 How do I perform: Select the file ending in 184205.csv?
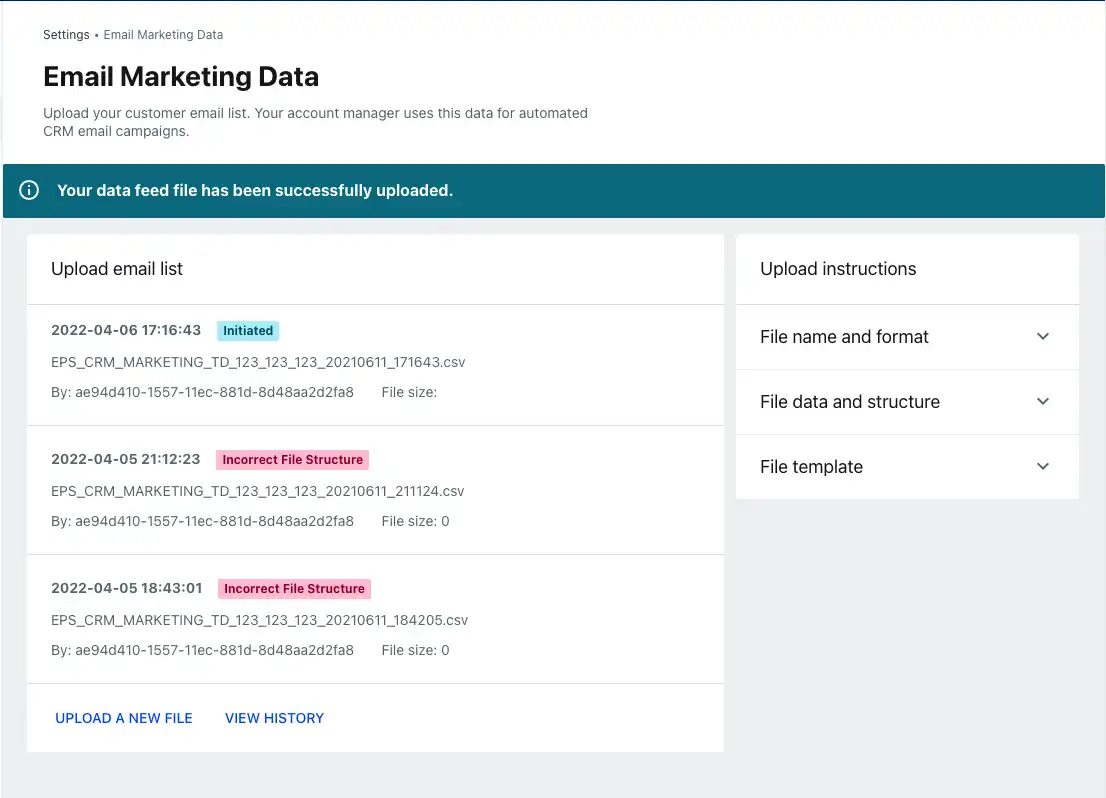pos(260,620)
